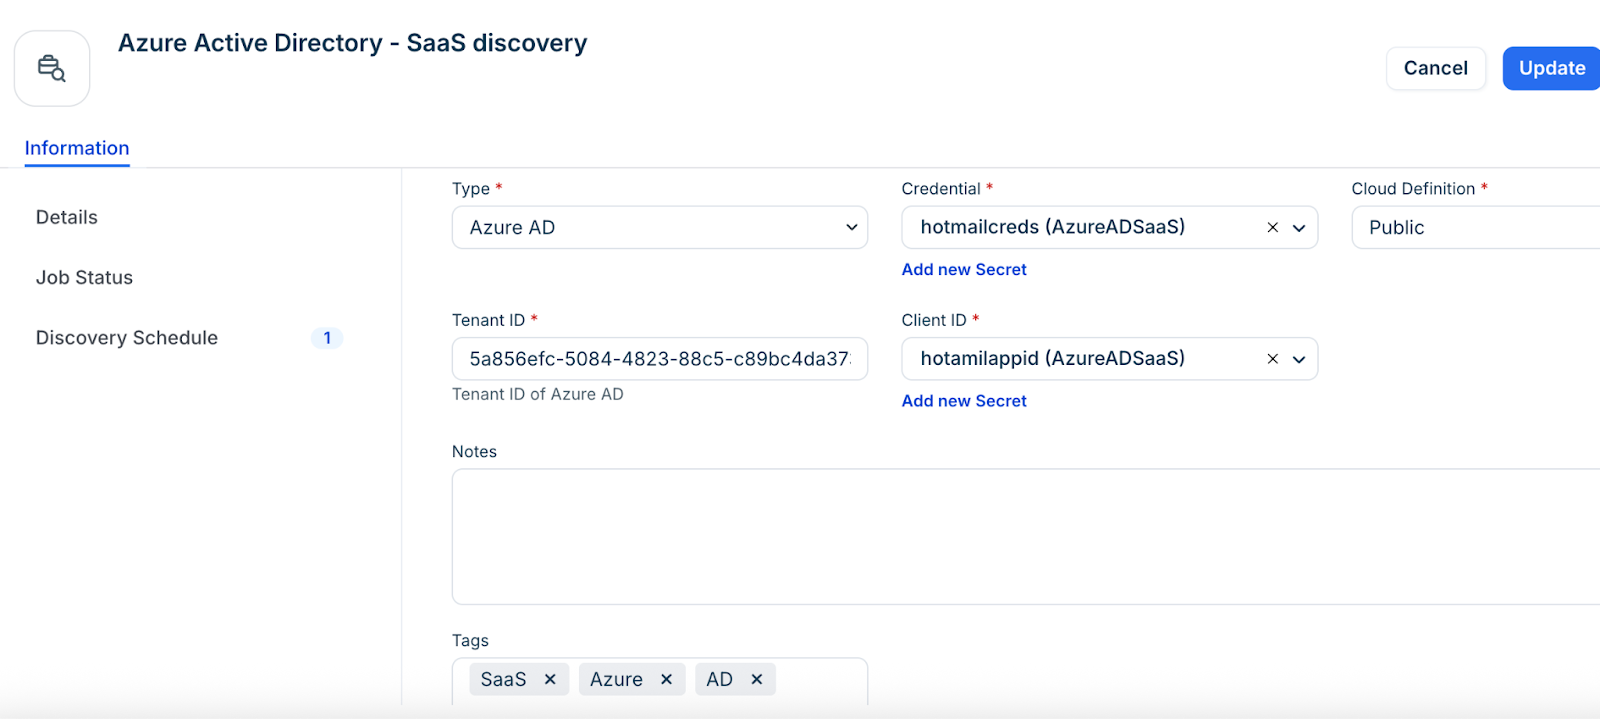Remove the Azure tag
The image size is (1600, 719).
666,680
